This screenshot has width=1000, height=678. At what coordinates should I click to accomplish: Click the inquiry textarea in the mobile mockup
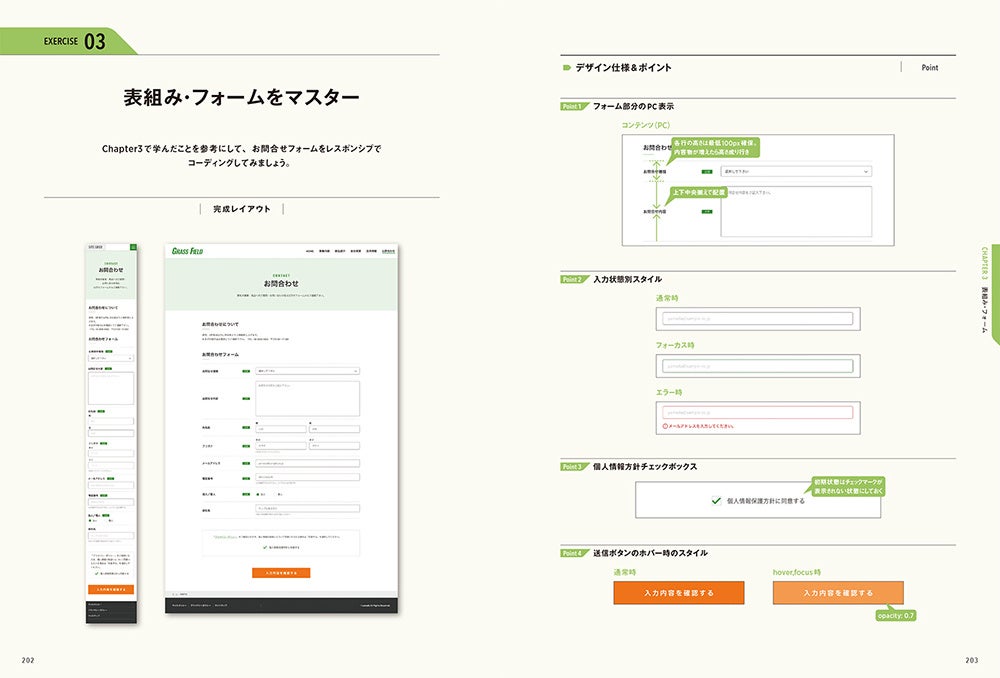pyautogui.click(x=111, y=388)
